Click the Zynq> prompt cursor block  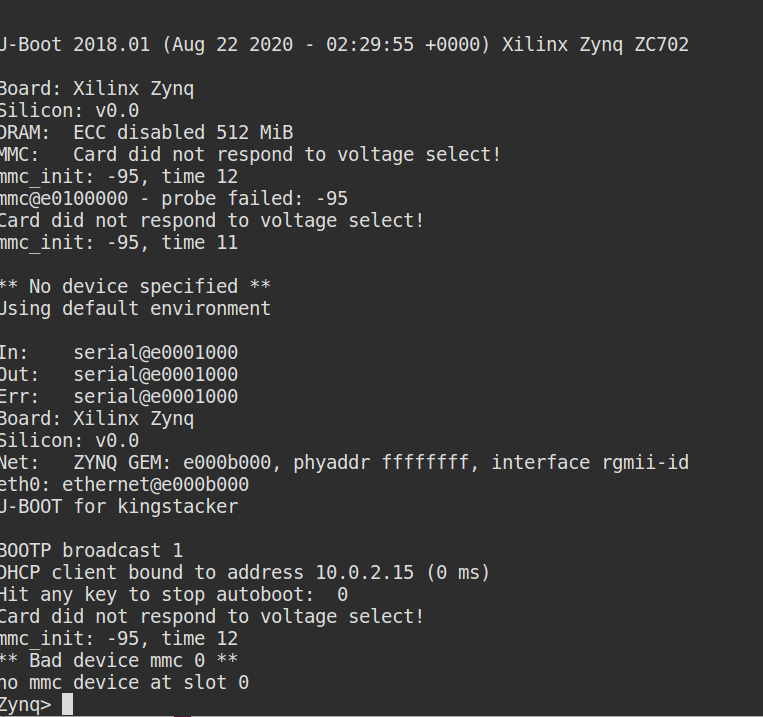click(x=68, y=704)
